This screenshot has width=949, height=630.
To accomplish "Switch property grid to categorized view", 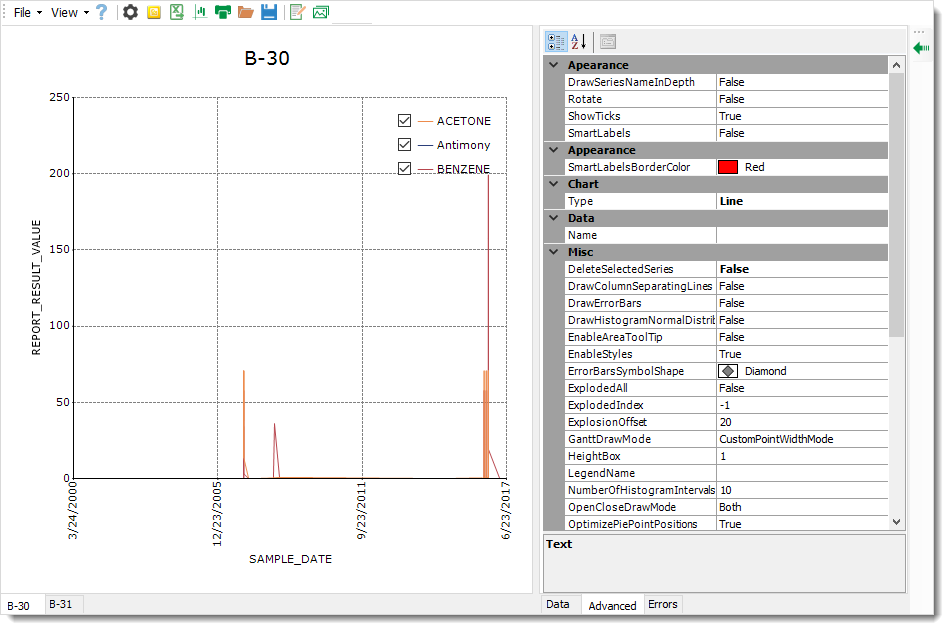I will pyautogui.click(x=556, y=41).
